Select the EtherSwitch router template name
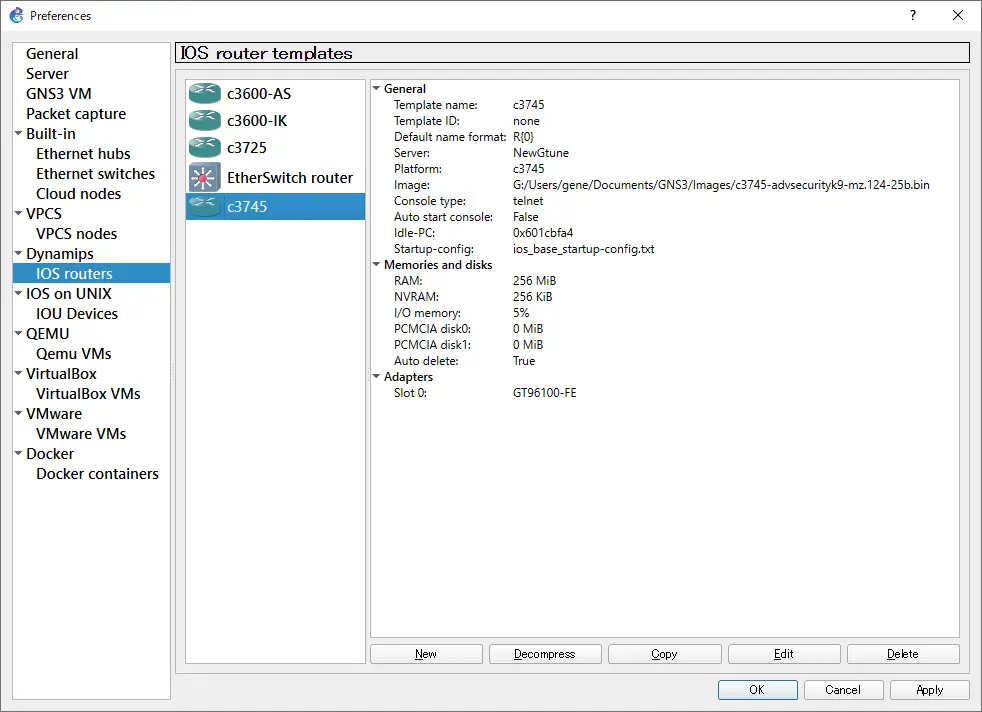This screenshot has width=982, height=712. click(x=290, y=178)
